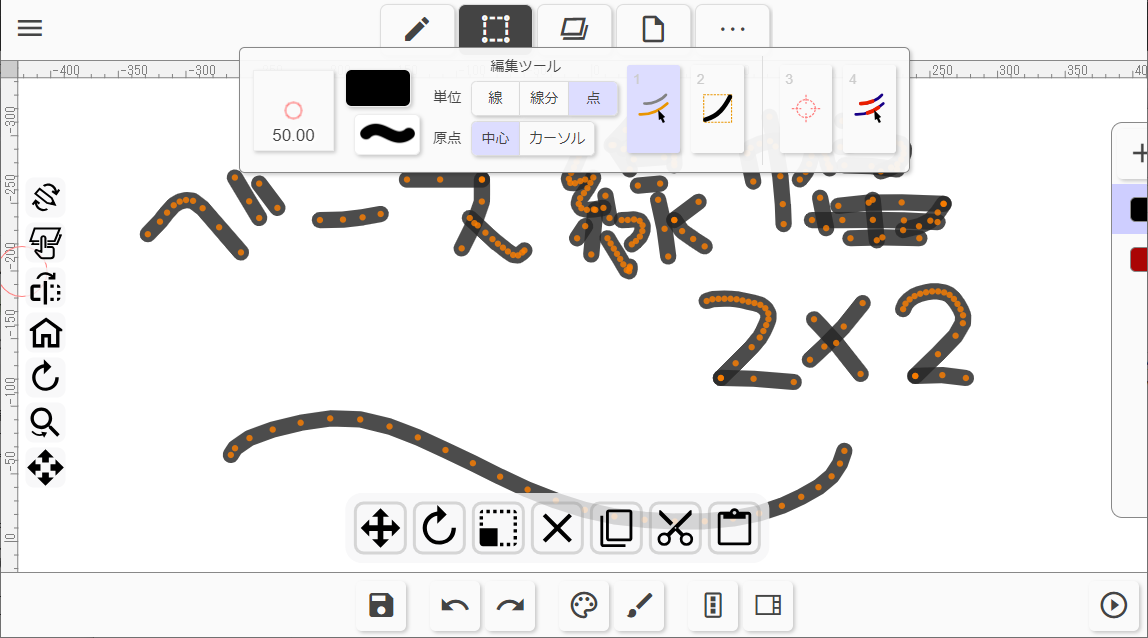Delete the selection with the X icon
The width and height of the screenshot is (1148, 638).
(x=557, y=528)
